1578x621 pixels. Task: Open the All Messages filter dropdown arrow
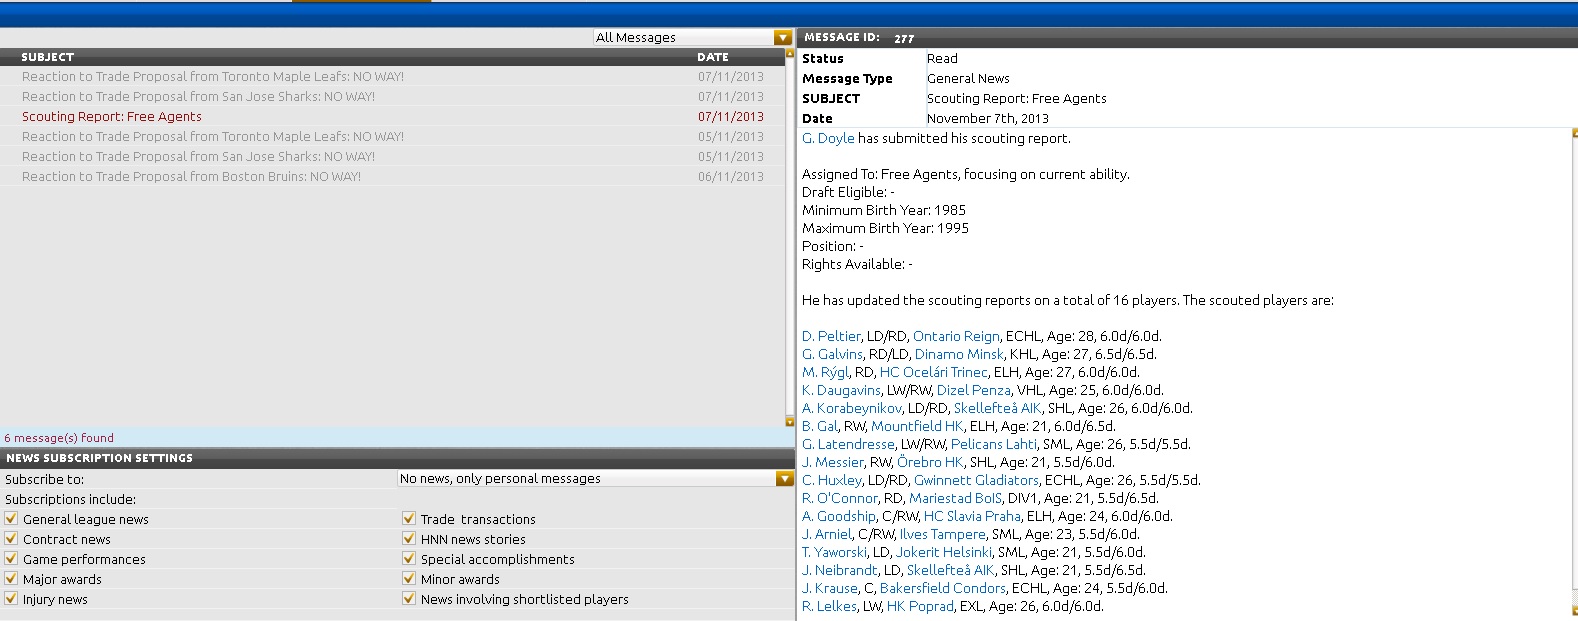(783, 38)
